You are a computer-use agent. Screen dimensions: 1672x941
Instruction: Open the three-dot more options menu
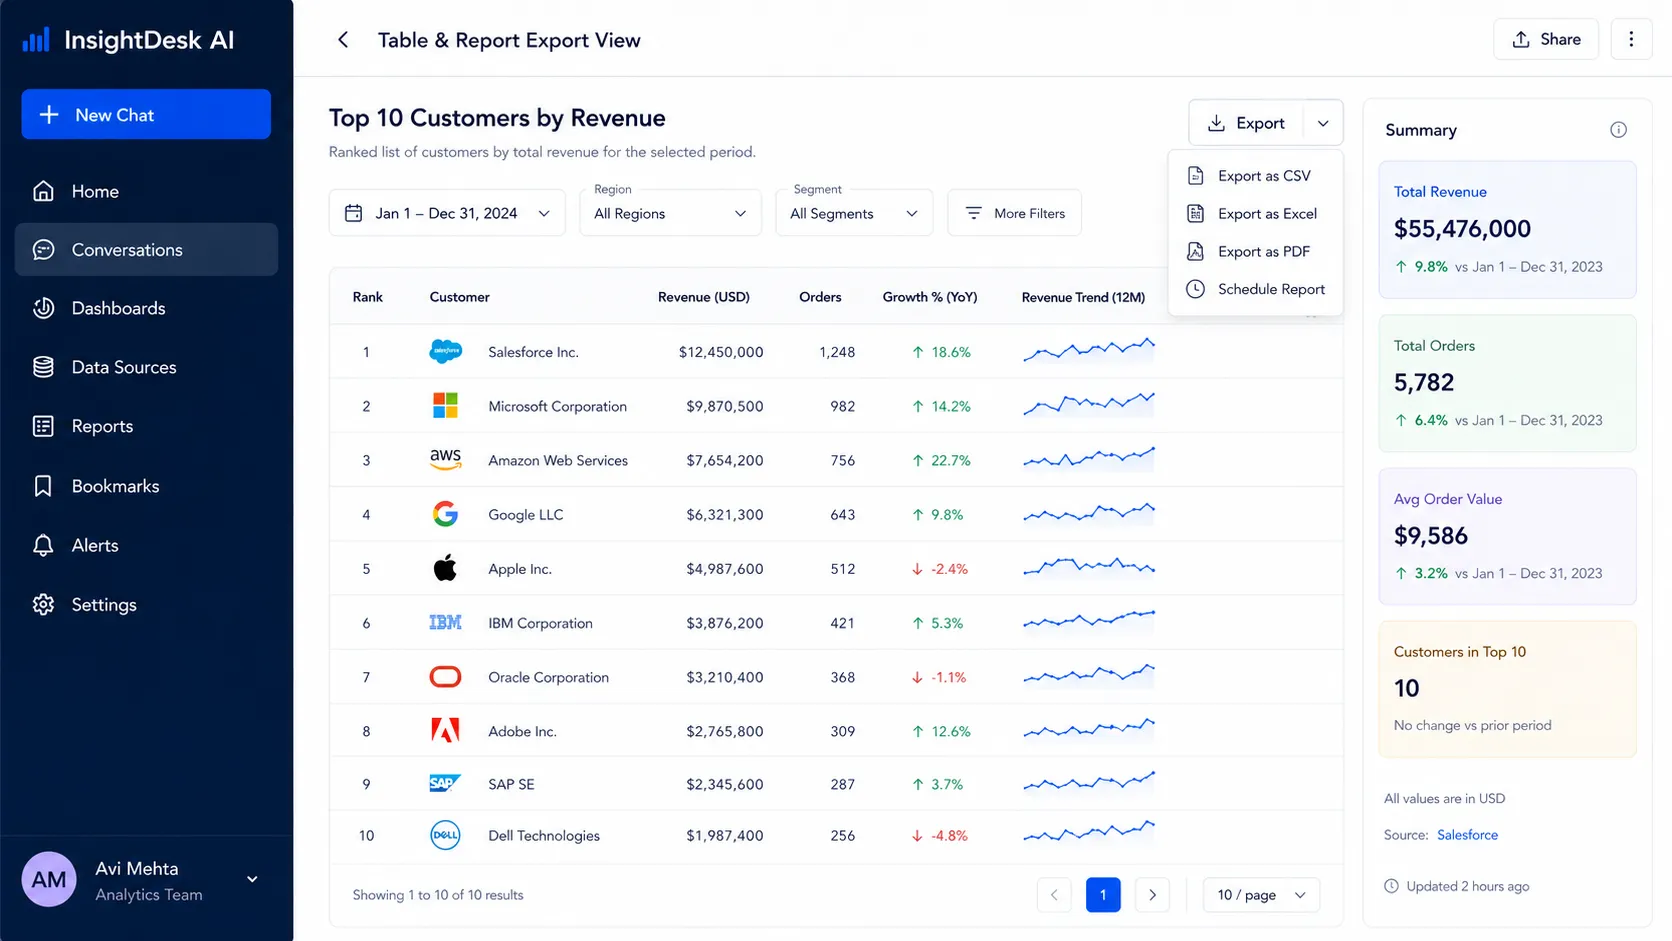[1631, 39]
